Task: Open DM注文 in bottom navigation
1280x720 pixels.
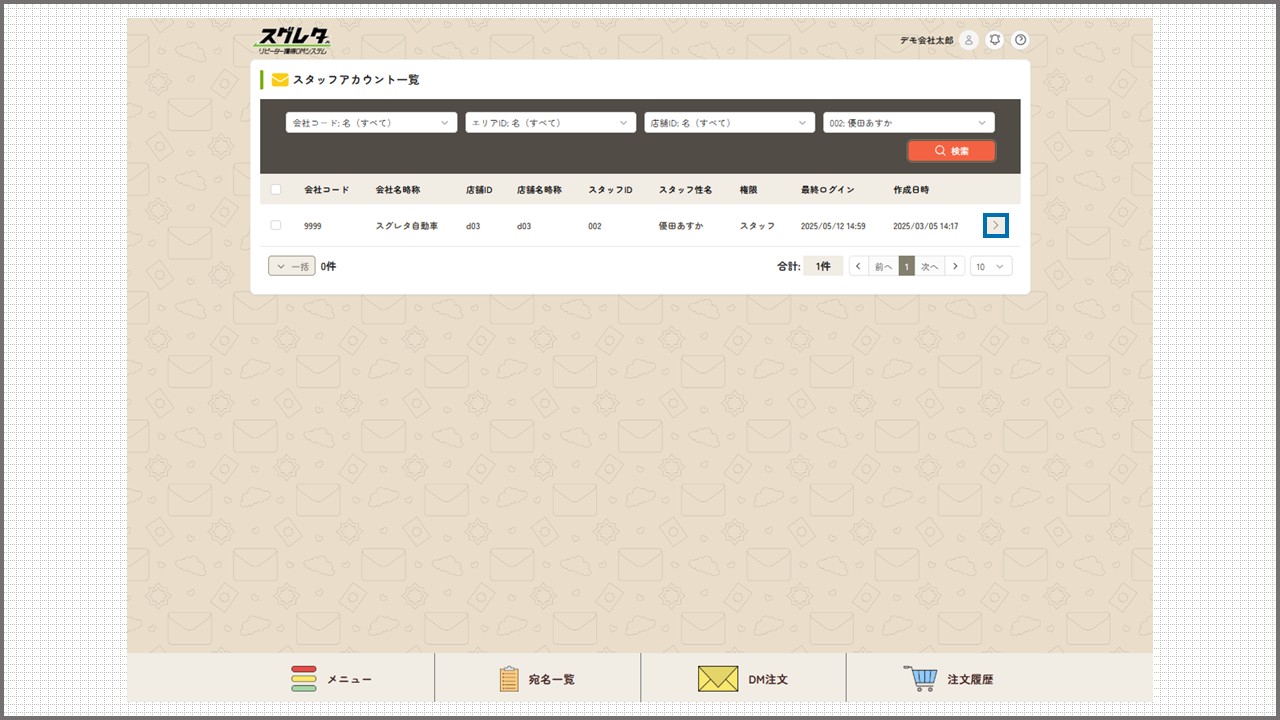Action: pyautogui.click(x=743, y=679)
